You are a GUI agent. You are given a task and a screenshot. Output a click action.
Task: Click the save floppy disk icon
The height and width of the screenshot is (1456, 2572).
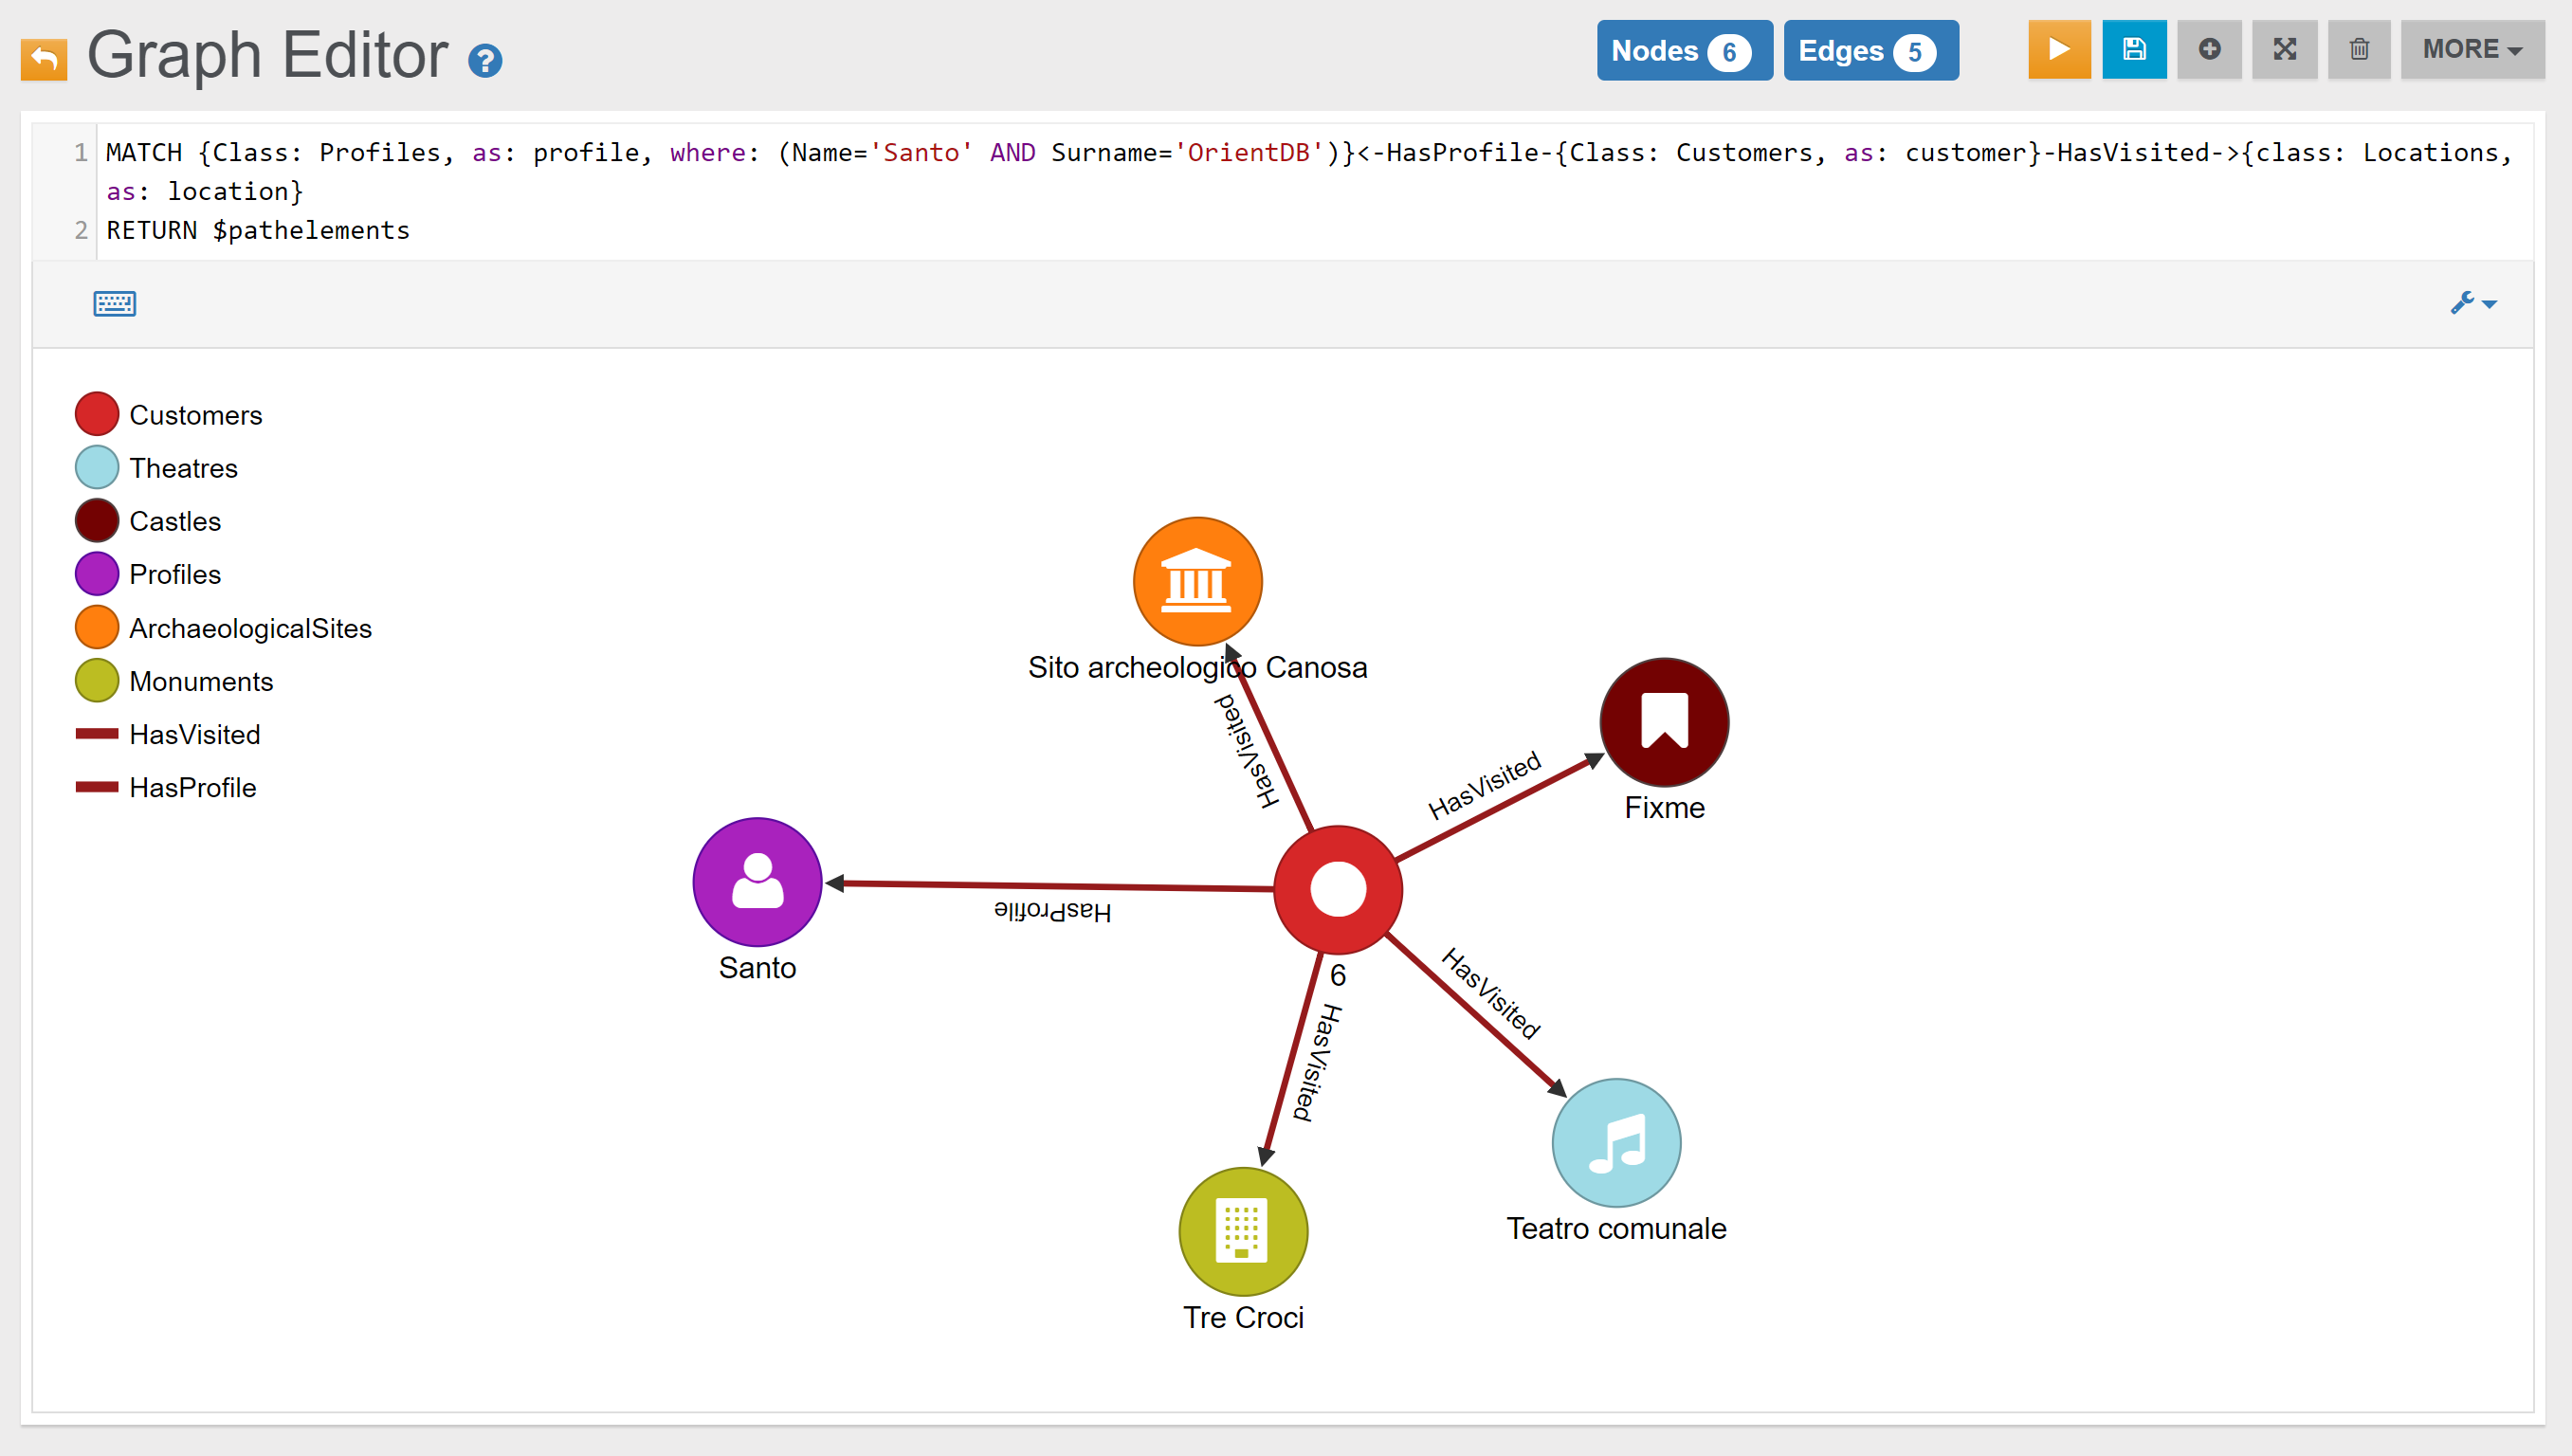pos(2133,50)
